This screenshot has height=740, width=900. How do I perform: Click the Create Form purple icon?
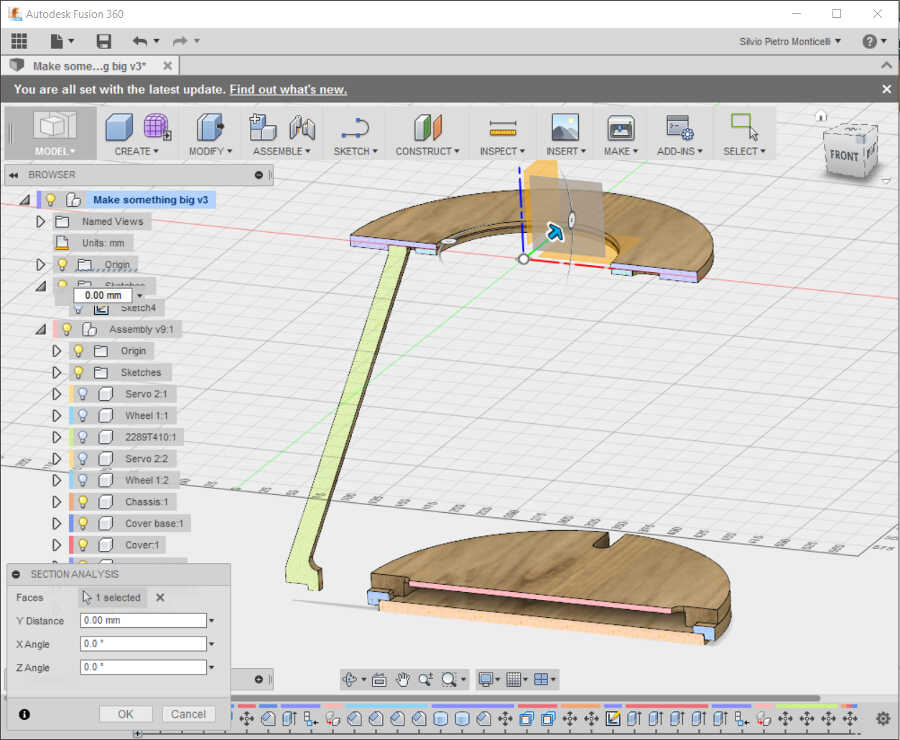[x=156, y=126]
